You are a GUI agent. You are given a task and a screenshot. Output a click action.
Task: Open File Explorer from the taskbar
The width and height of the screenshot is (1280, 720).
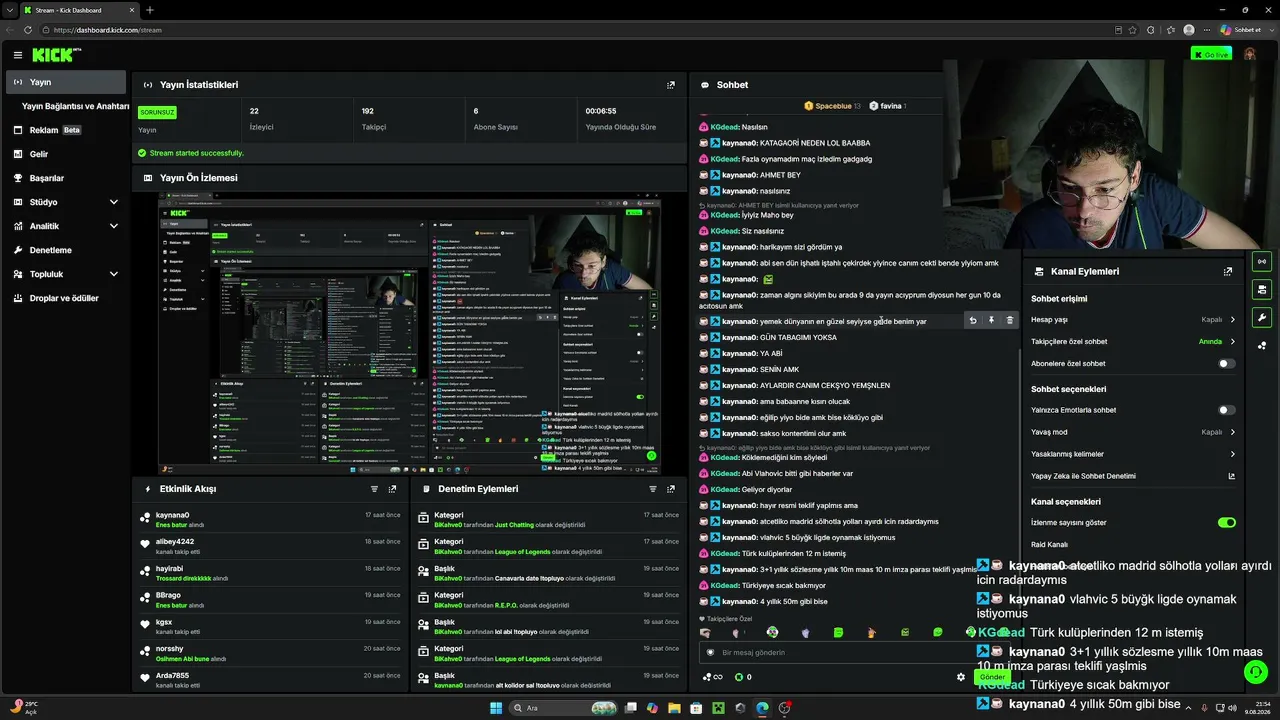674,708
